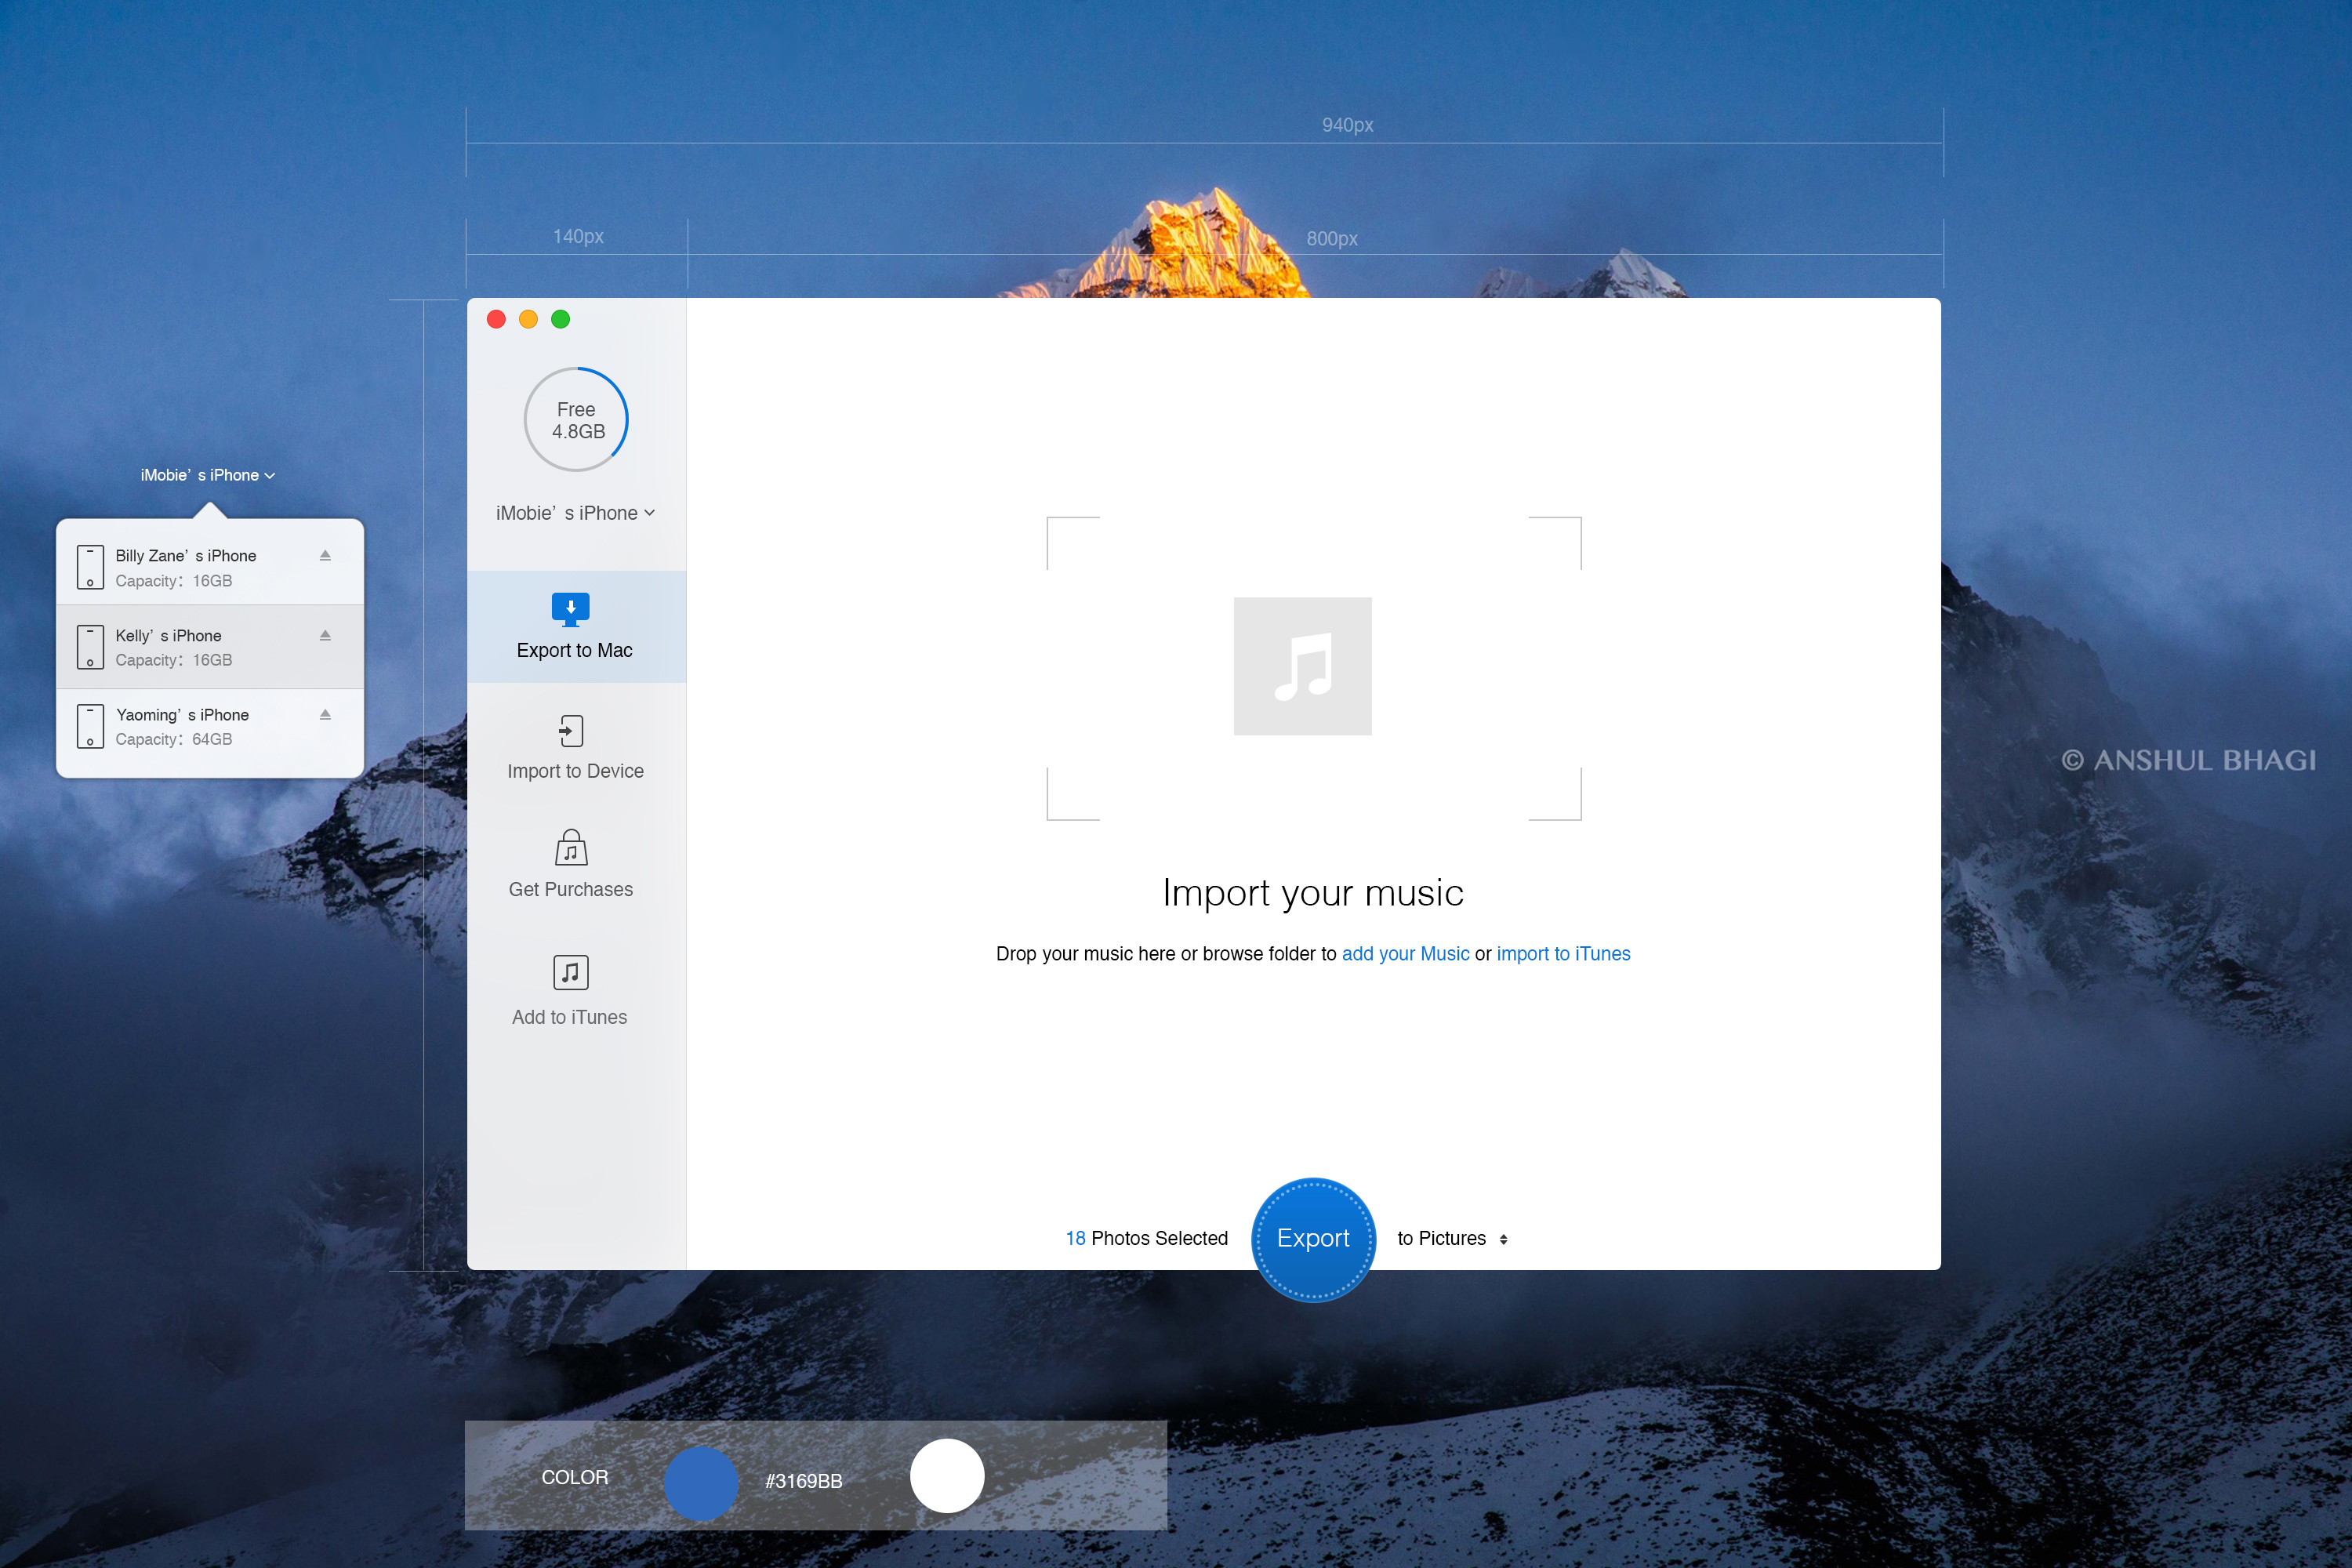Open the iMobie's iPhone dropdown above device list
Screen dimensions: 2352x1568
(x=208, y=475)
